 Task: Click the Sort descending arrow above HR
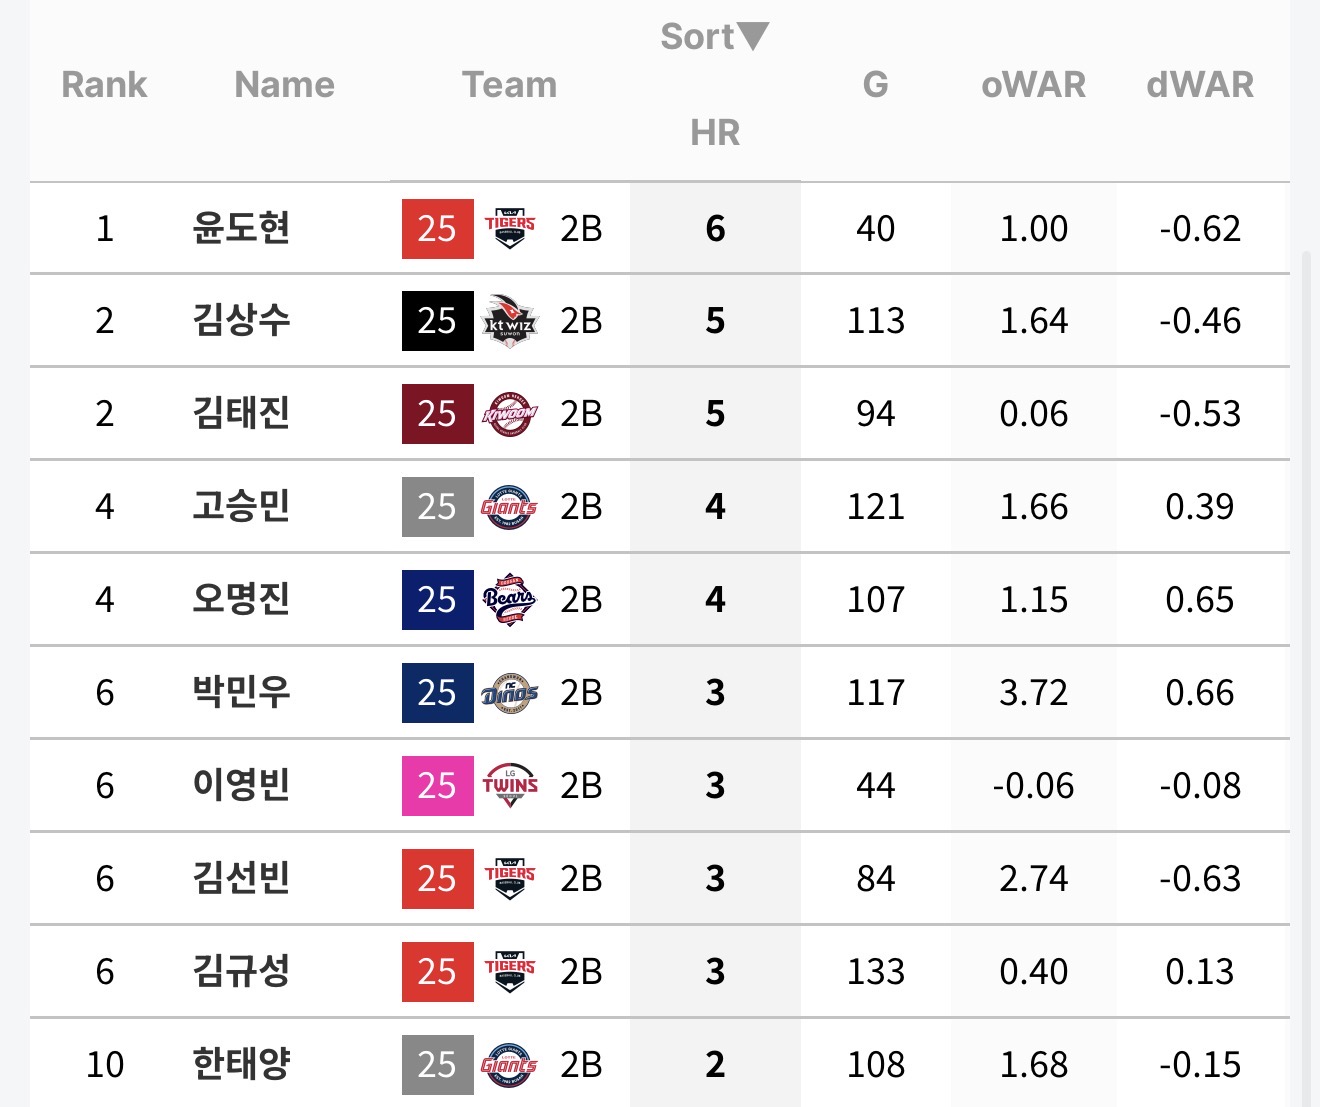point(752,37)
